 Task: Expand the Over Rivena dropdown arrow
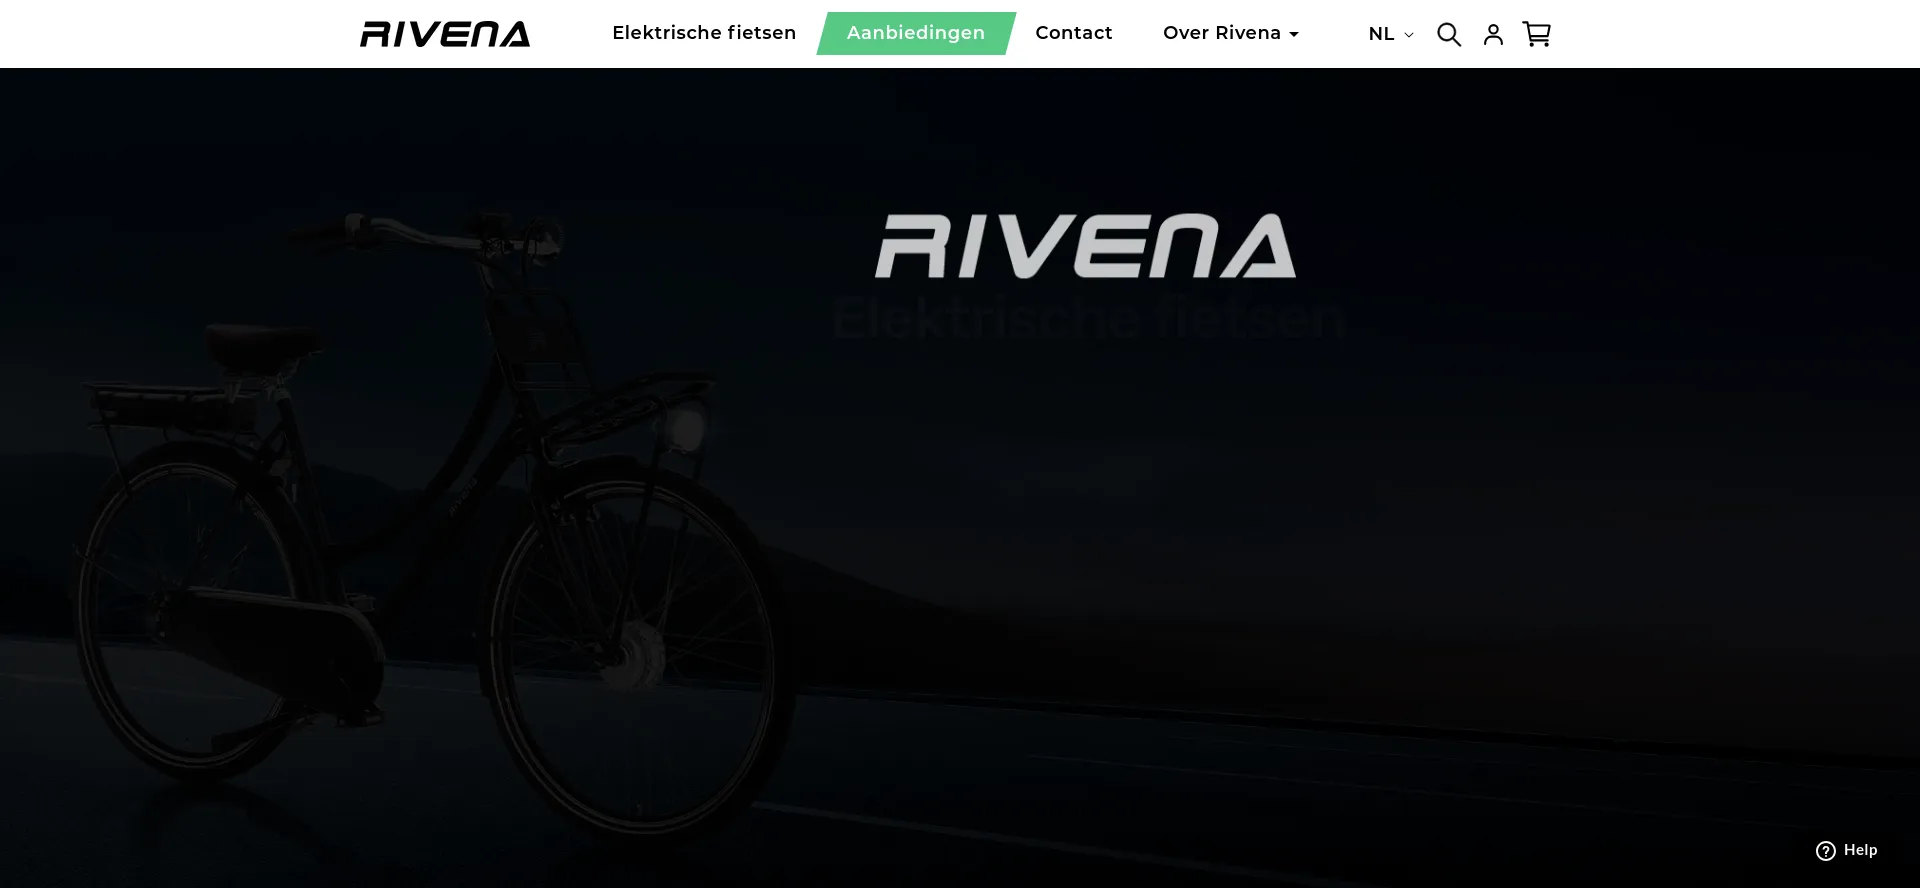(1294, 35)
